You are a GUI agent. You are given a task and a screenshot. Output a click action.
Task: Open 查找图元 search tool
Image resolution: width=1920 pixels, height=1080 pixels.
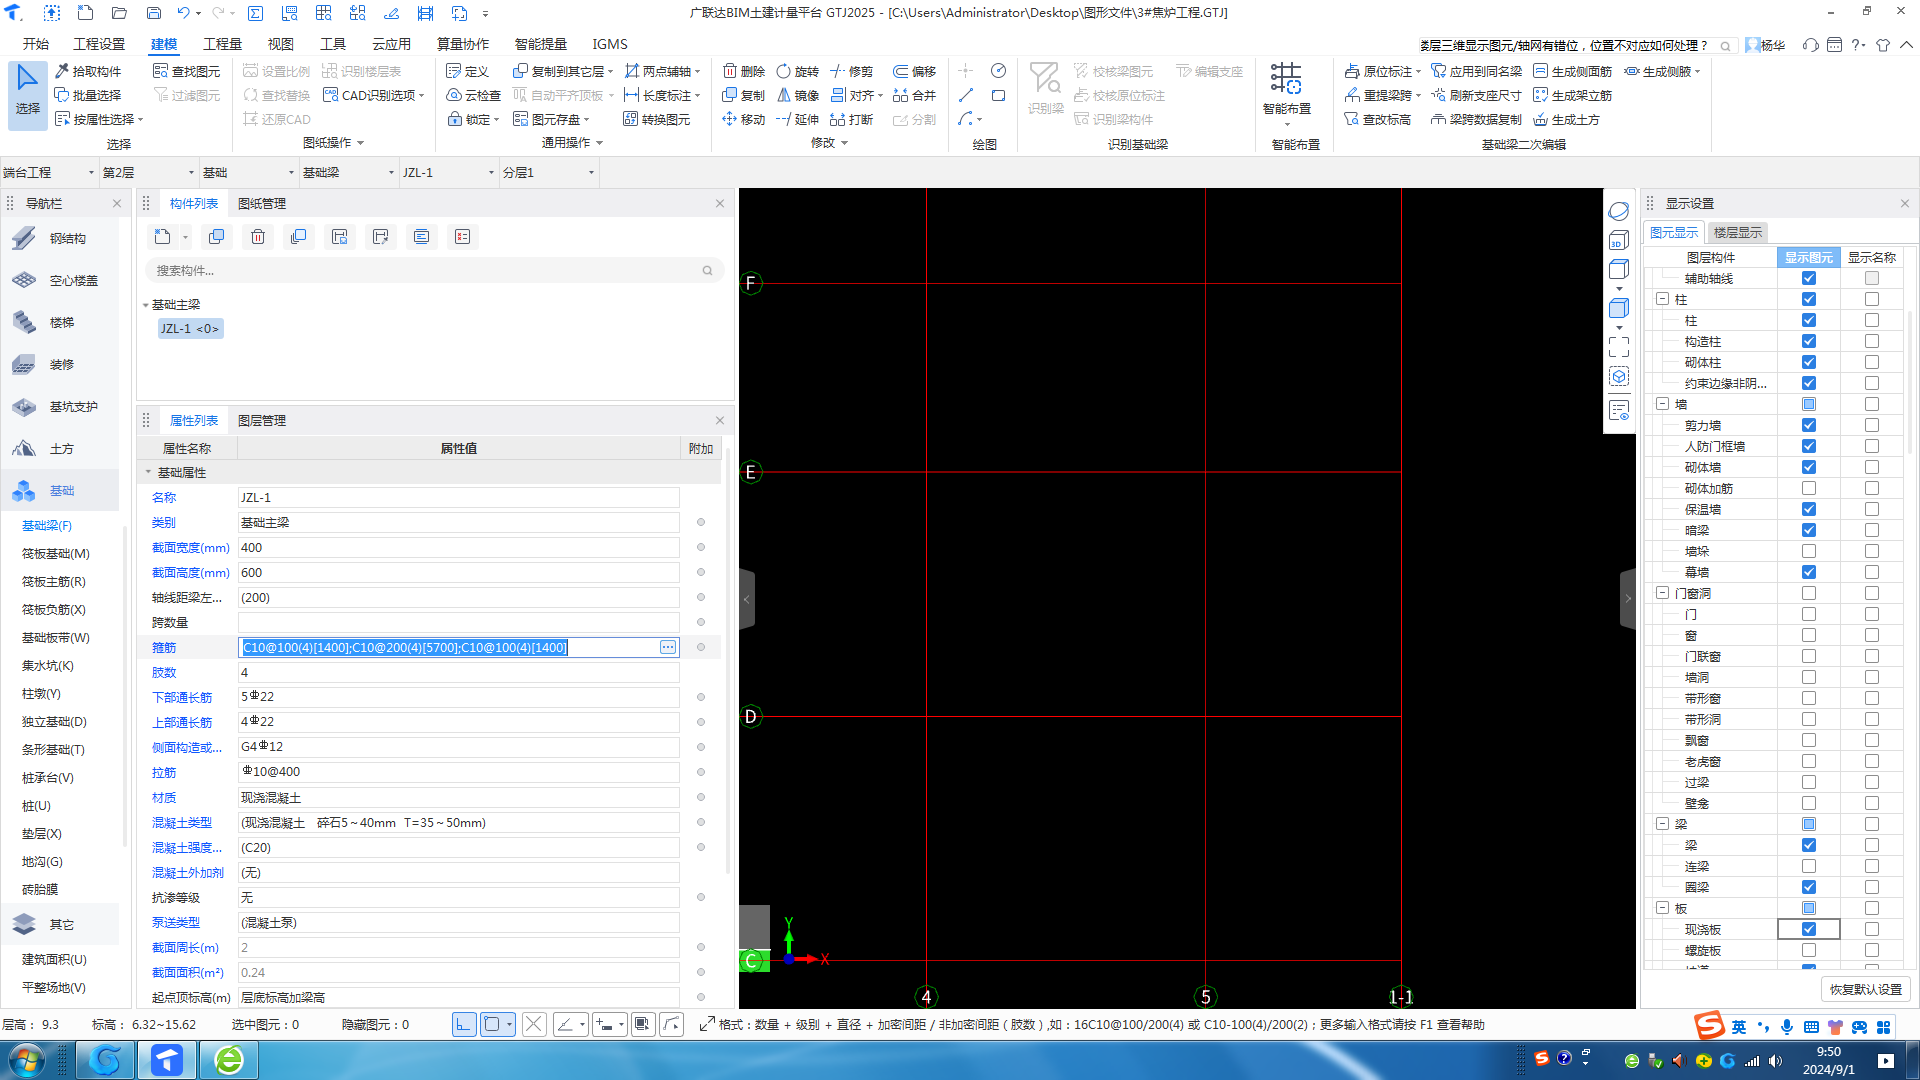pos(186,71)
